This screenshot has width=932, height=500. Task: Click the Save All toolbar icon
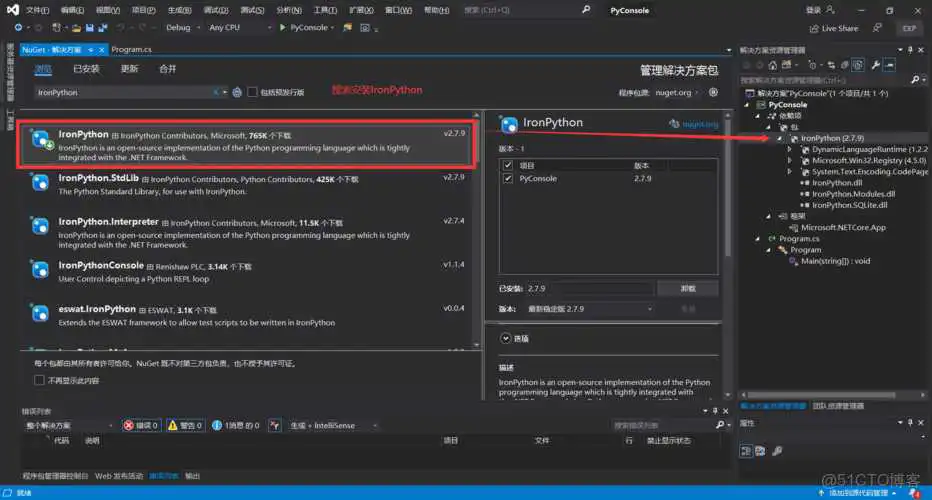[x=102, y=28]
